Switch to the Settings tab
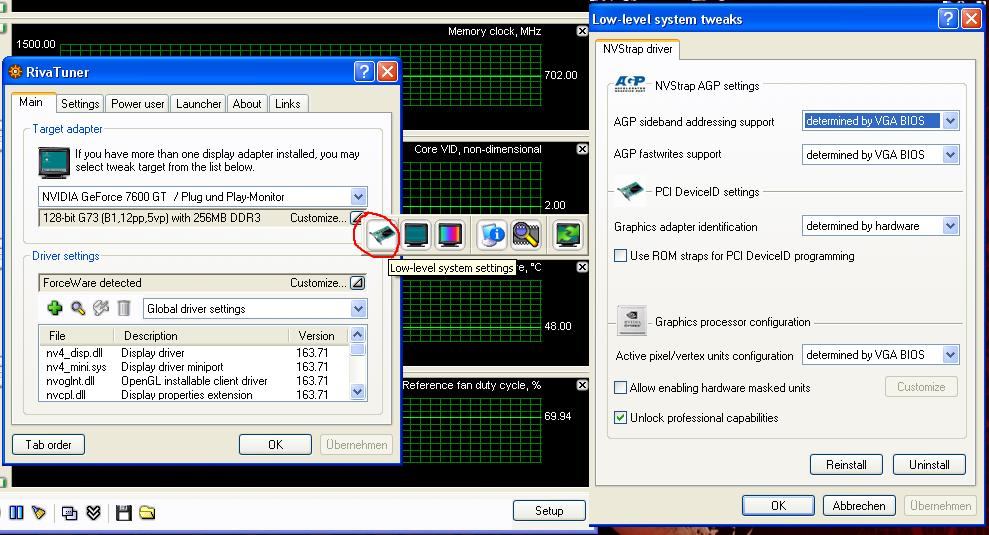The image size is (989, 535). pos(80,103)
